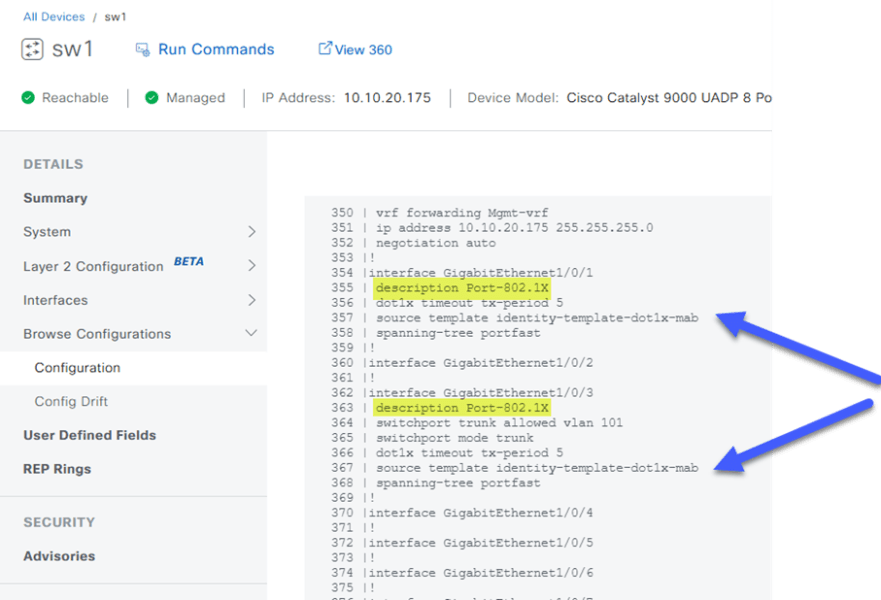Click the Run Commands link
The image size is (881, 600).
216,49
